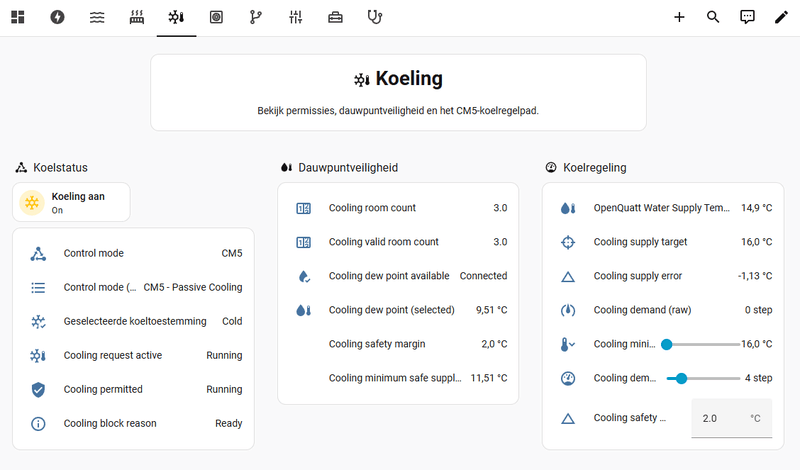Open the CM5 - Passive Cooling value
This screenshot has width=800, height=470.
pyautogui.click(x=193, y=287)
